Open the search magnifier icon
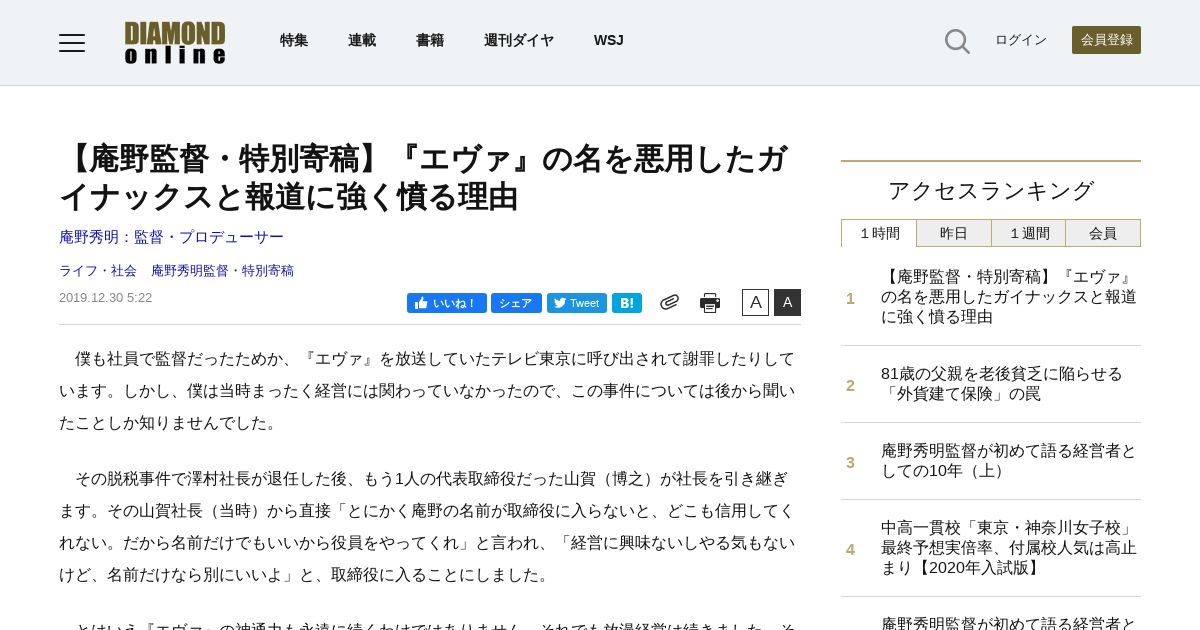The image size is (1200, 630). [957, 41]
